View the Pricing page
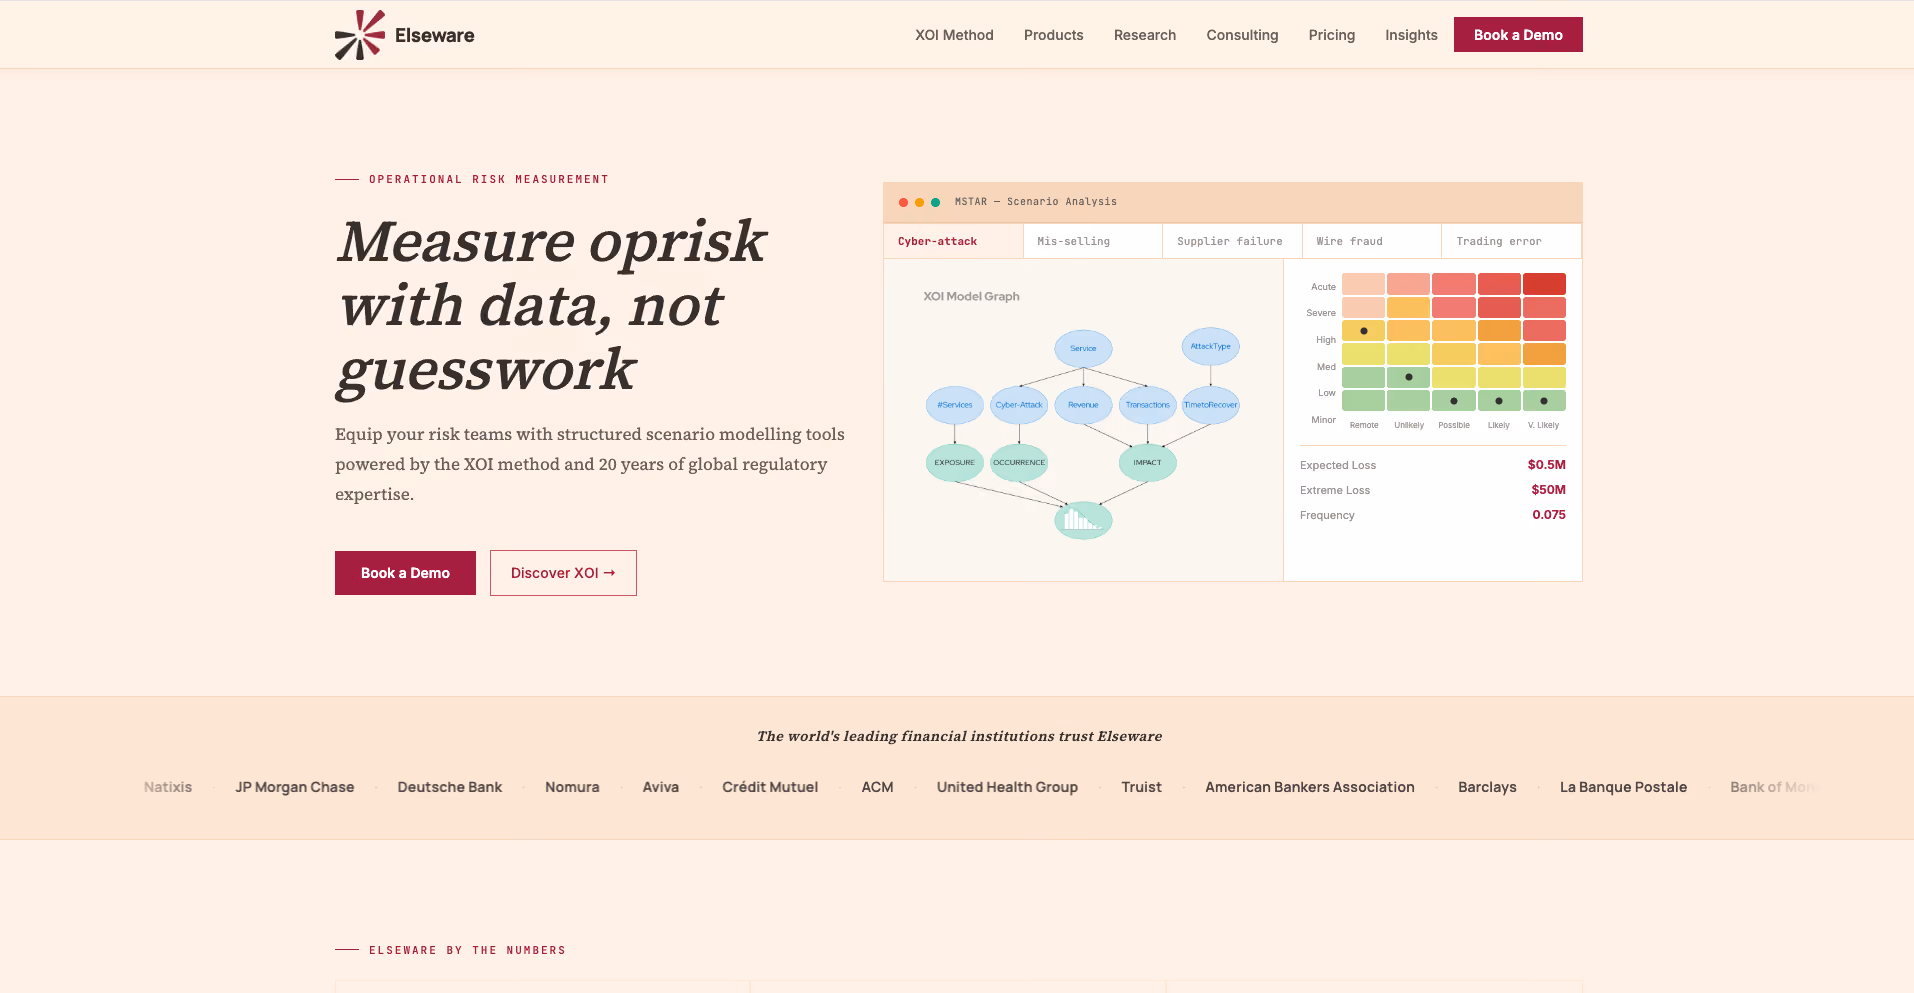1914x993 pixels. point(1332,35)
